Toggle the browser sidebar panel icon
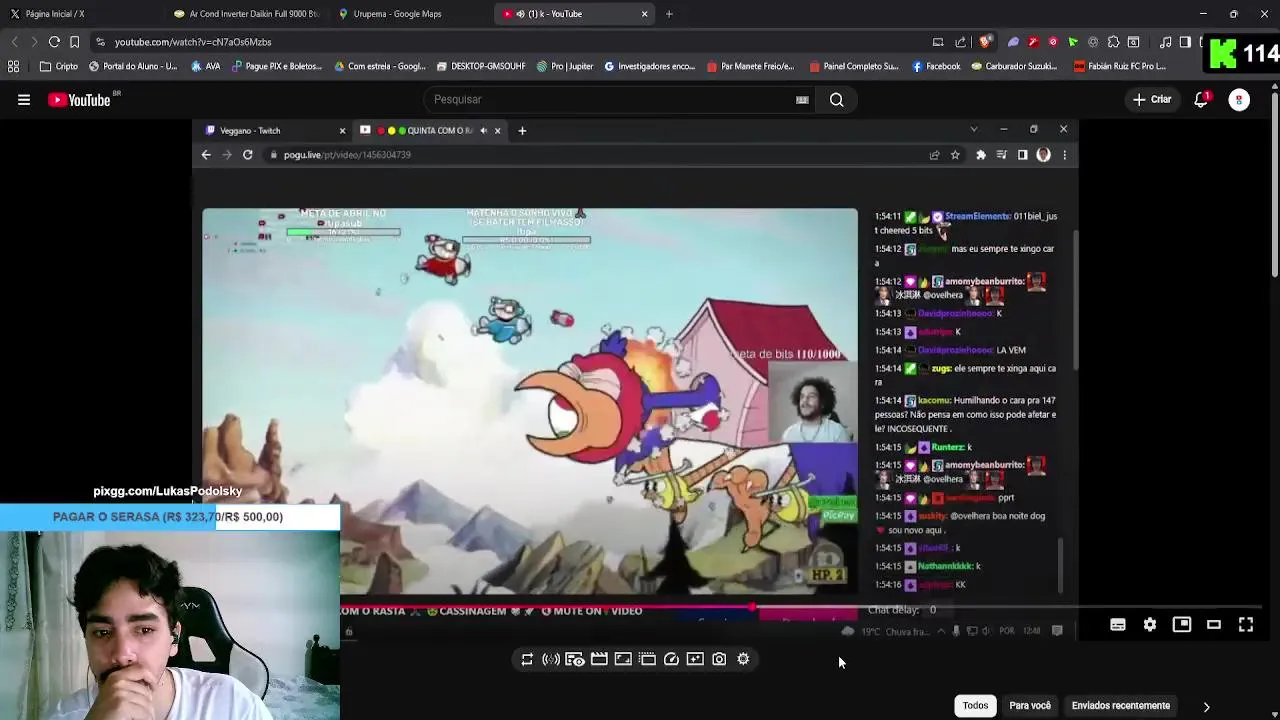The image size is (1280, 720). tap(1185, 42)
